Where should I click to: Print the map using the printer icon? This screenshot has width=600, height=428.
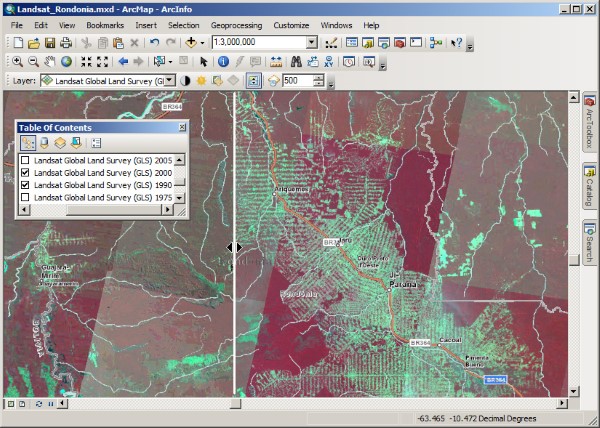[x=66, y=42]
